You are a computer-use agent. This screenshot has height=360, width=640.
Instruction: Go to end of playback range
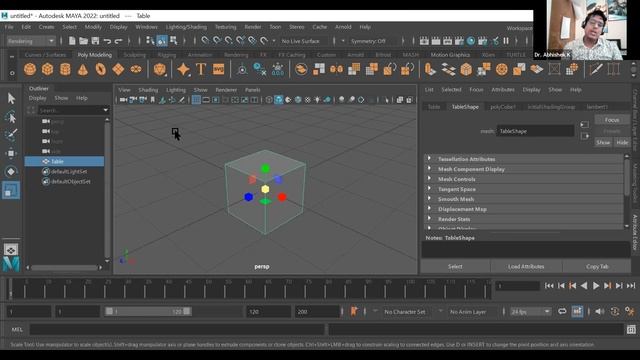pyautogui.click(x=631, y=286)
